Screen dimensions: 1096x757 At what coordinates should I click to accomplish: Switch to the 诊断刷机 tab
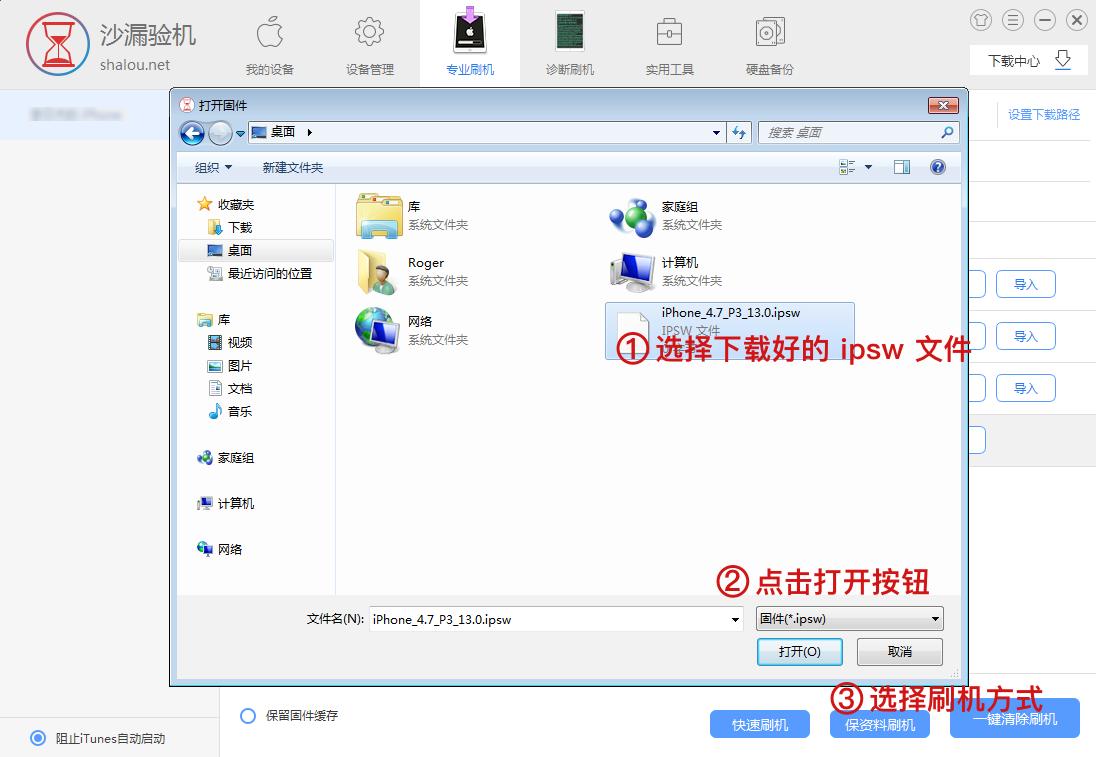point(569,40)
